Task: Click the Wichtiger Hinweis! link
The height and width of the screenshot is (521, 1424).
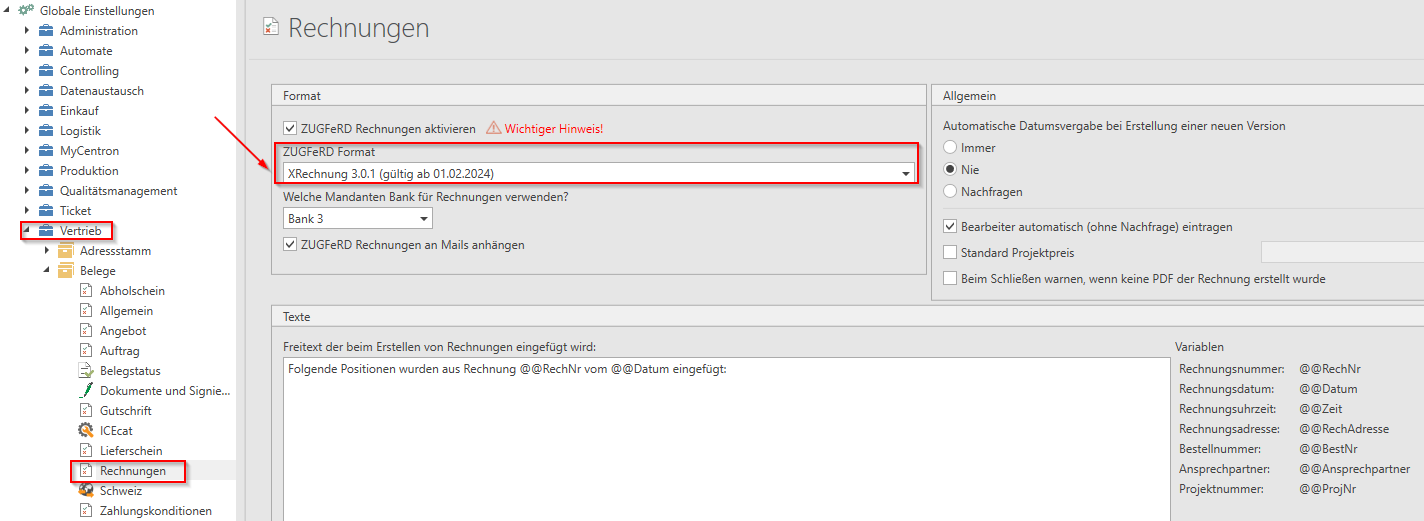Action: pyautogui.click(x=554, y=128)
